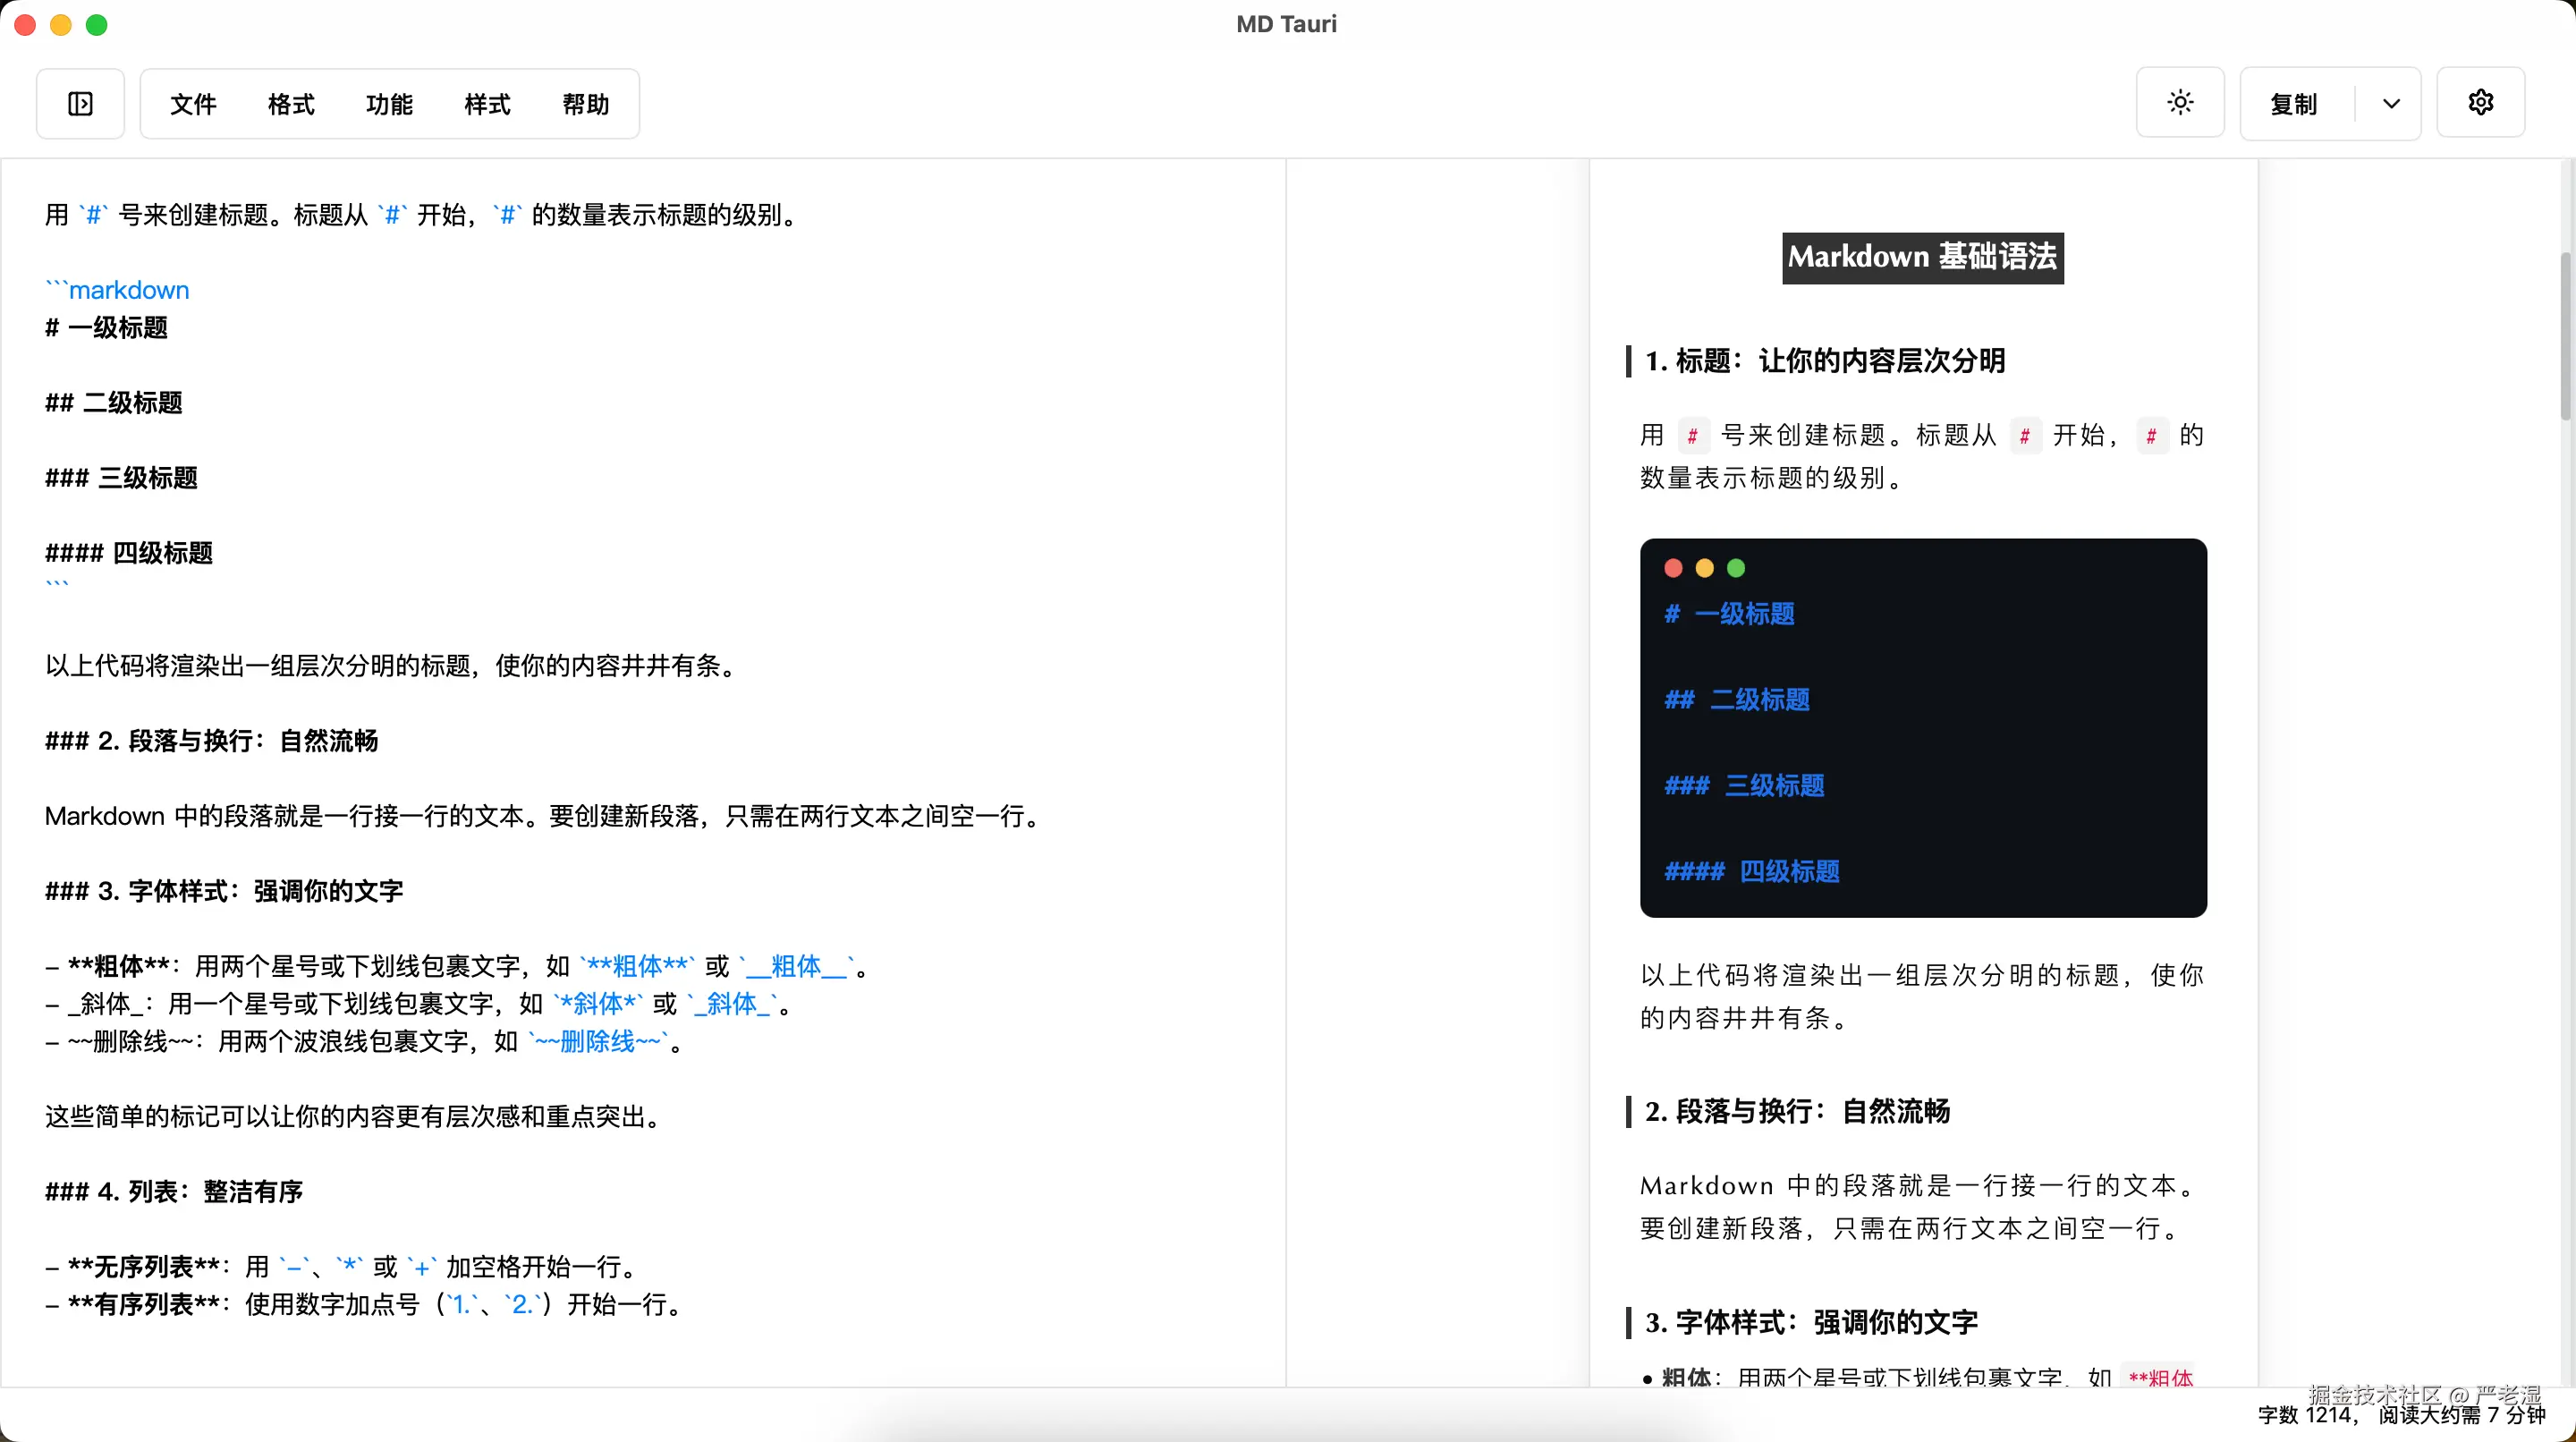Viewport: 2576px width, 1442px height.
Task: Open the 功能 menu
Action: (389, 104)
